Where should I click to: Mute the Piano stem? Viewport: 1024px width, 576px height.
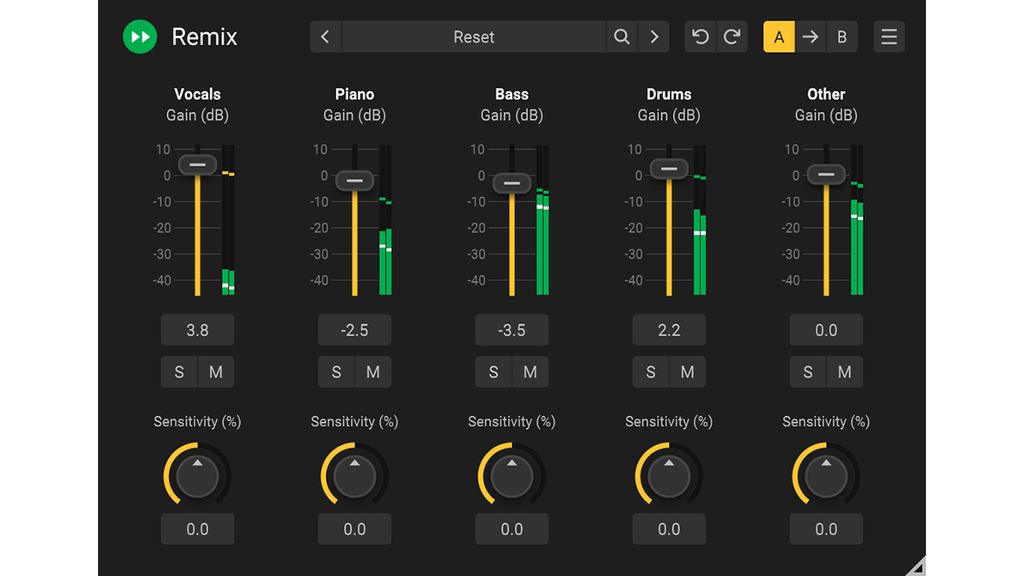[372, 371]
